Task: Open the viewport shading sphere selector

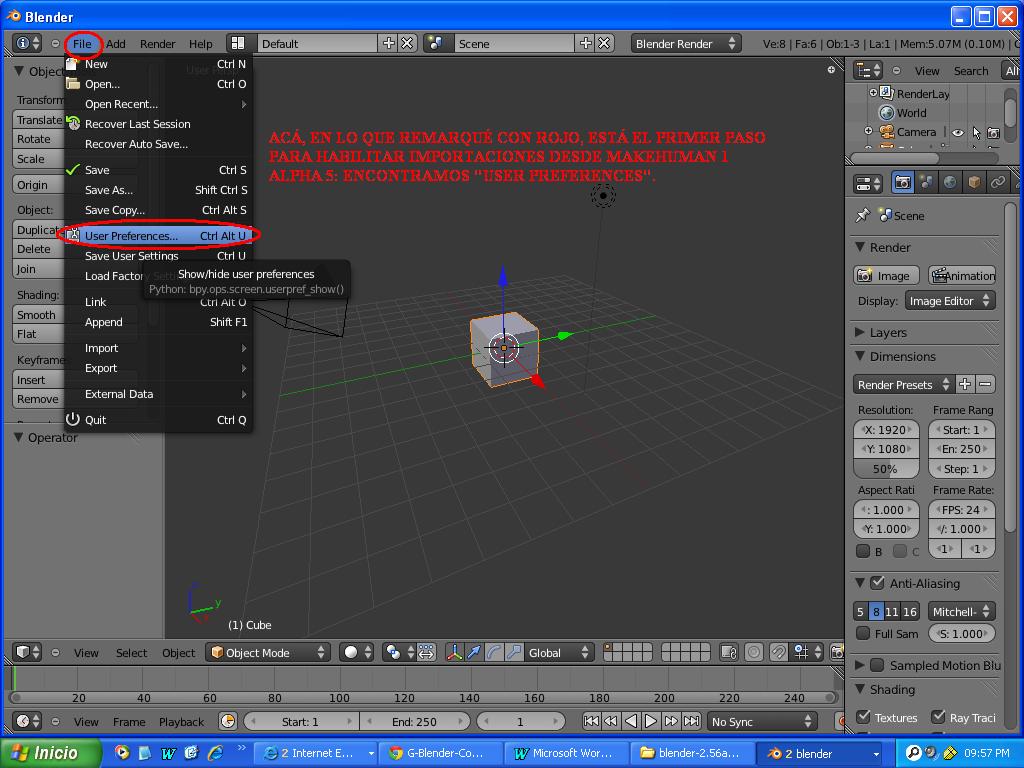Action: point(357,652)
